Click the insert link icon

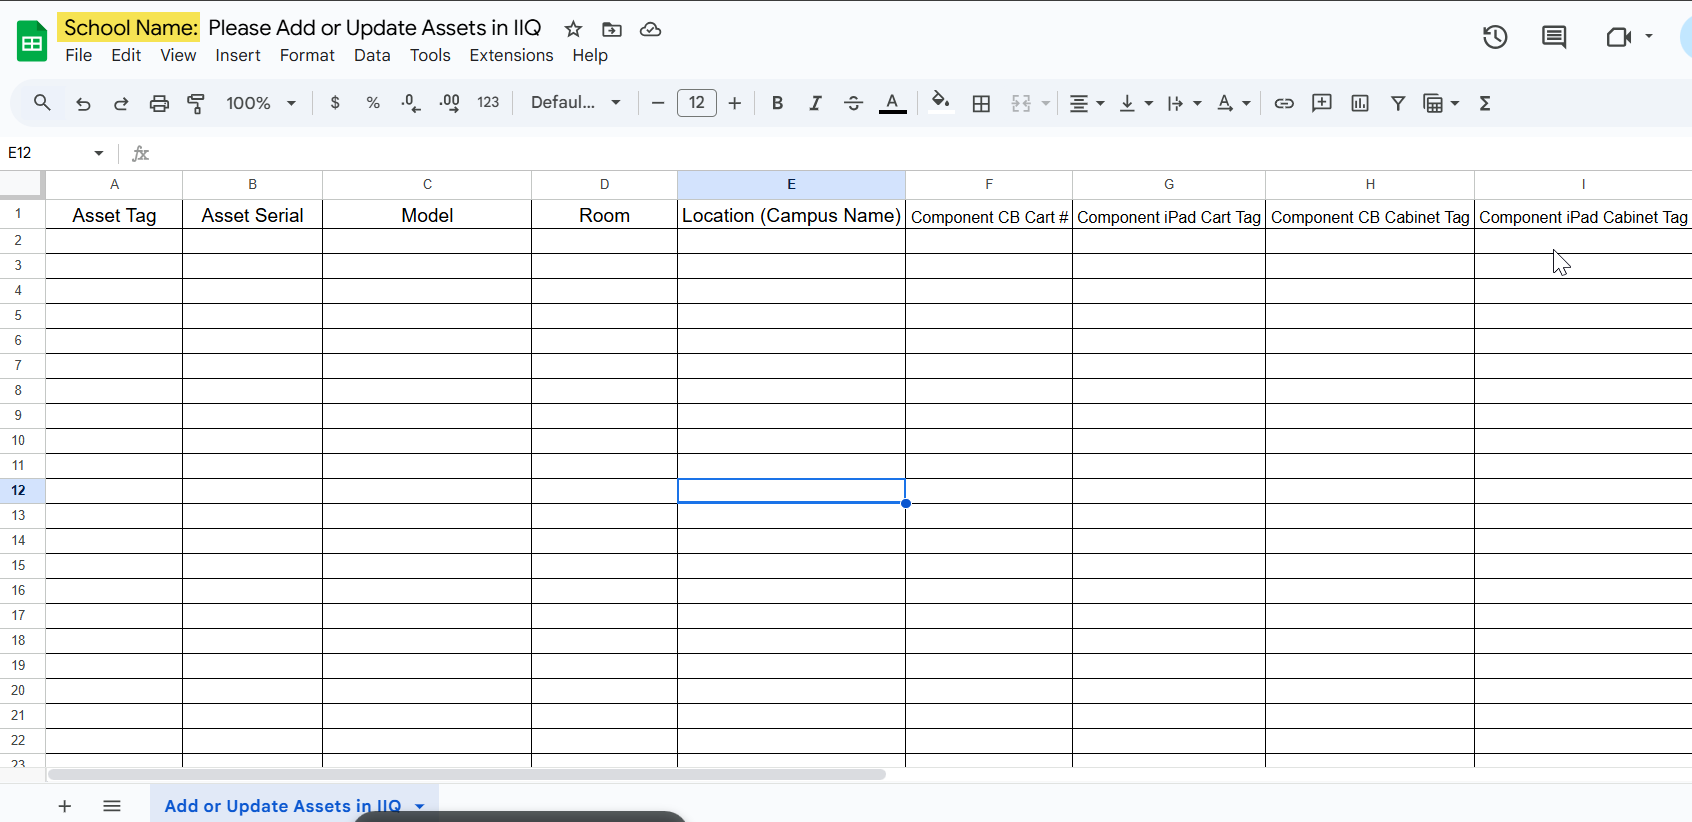[x=1284, y=103]
